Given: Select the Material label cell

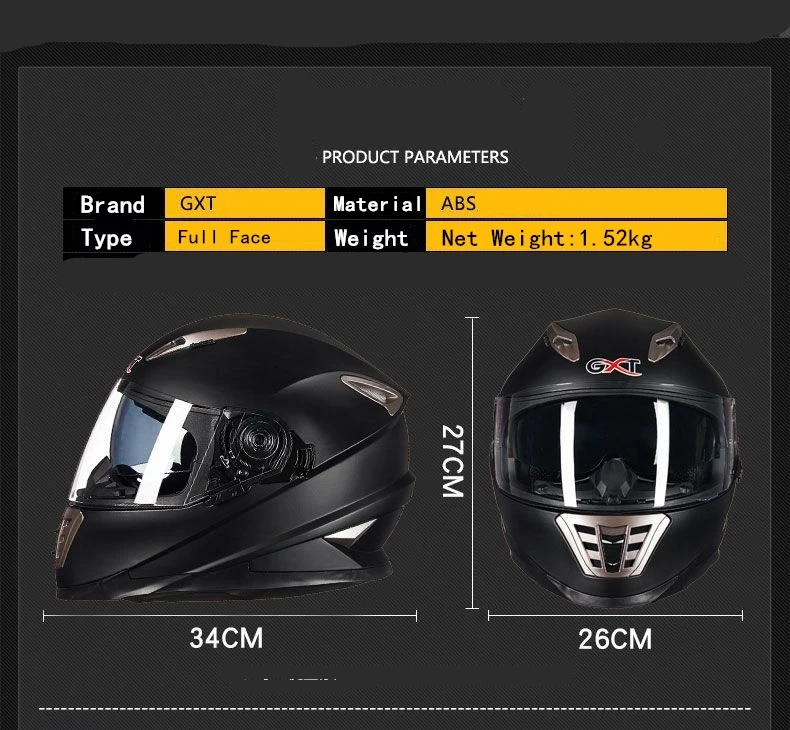Looking at the screenshot, I should (x=376, y=204).
